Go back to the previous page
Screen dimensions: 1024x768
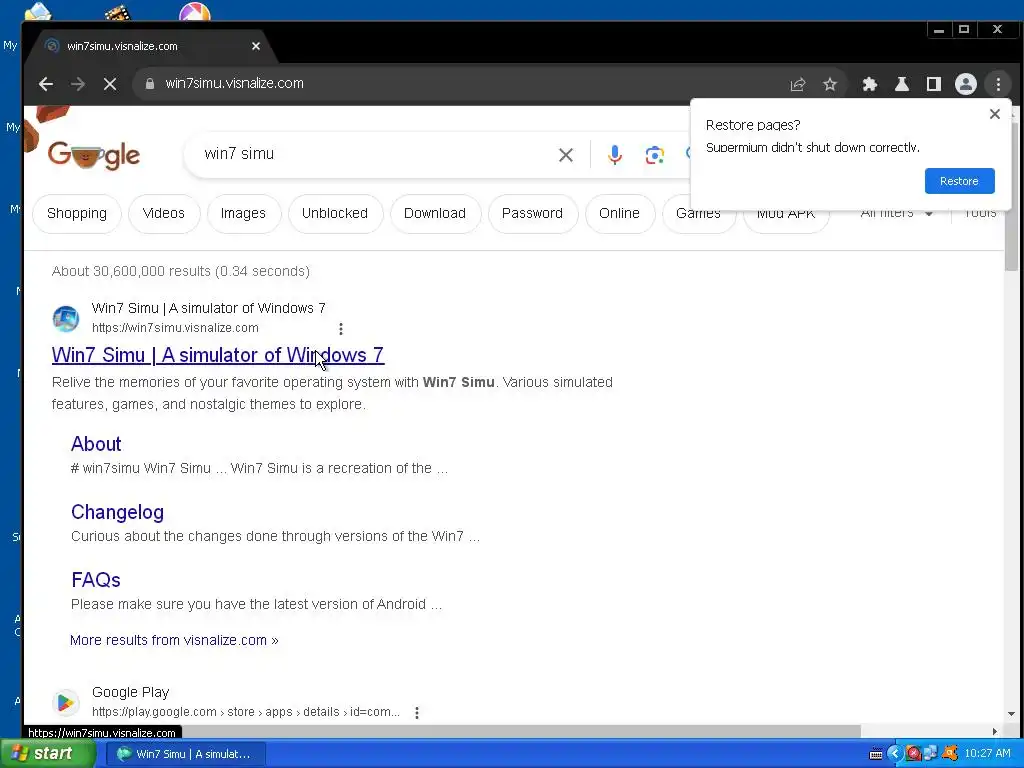[x=46, y=84]
